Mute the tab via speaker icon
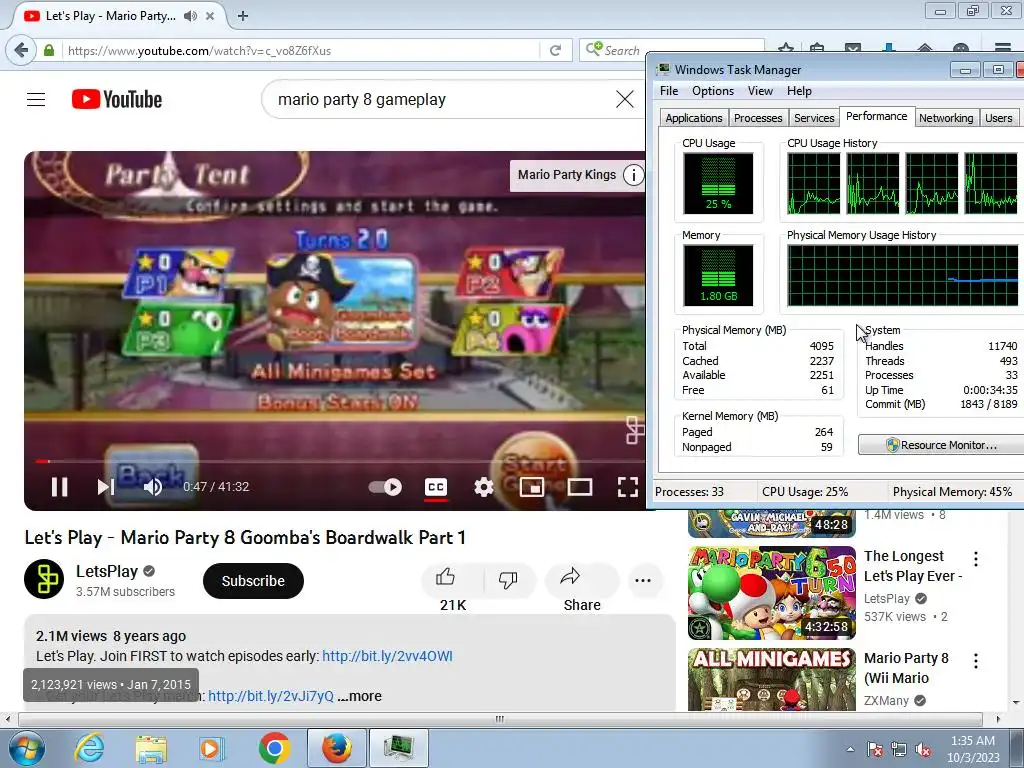 pos(190,16)
